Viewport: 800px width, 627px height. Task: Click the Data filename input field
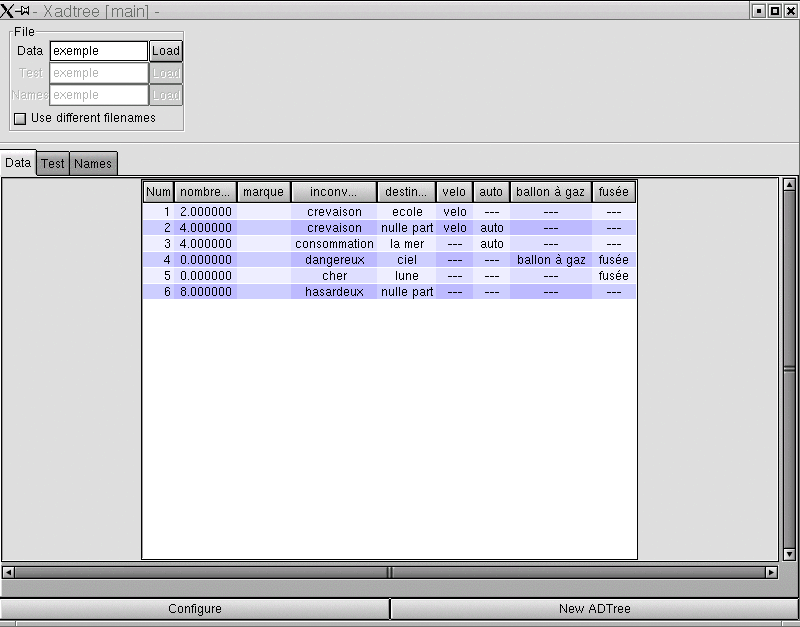tap(98, 51)
